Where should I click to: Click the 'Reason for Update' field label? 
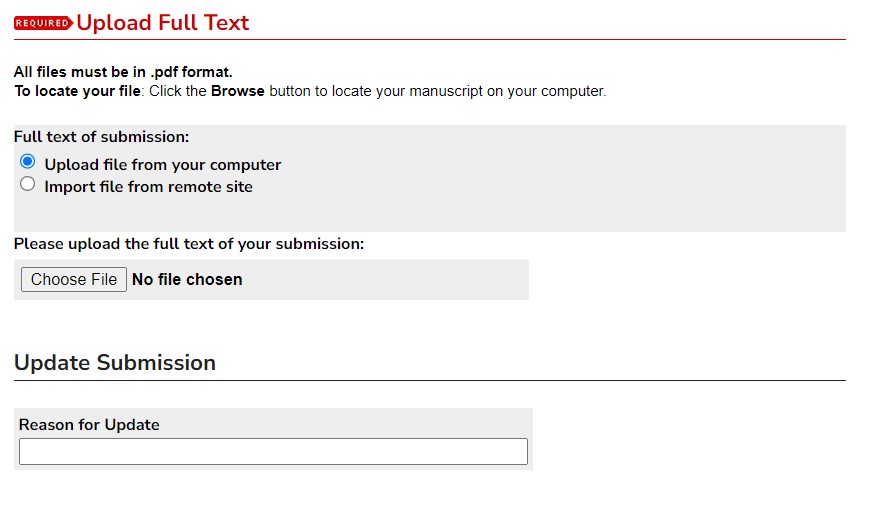[89, 425]
